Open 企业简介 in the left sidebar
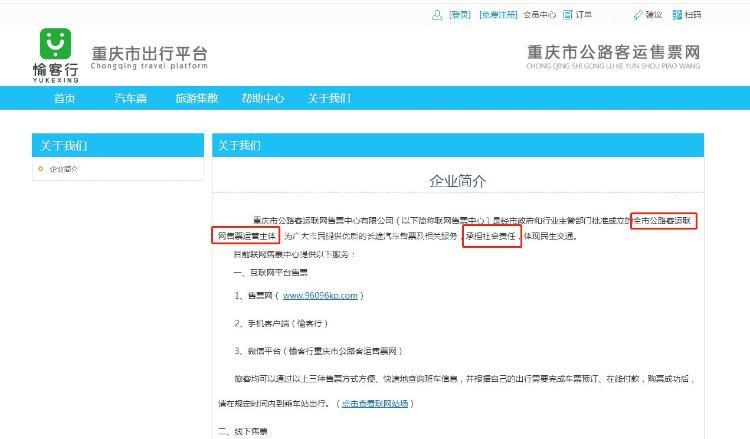This screenshot has height=439, width=750. click(64, 169)
